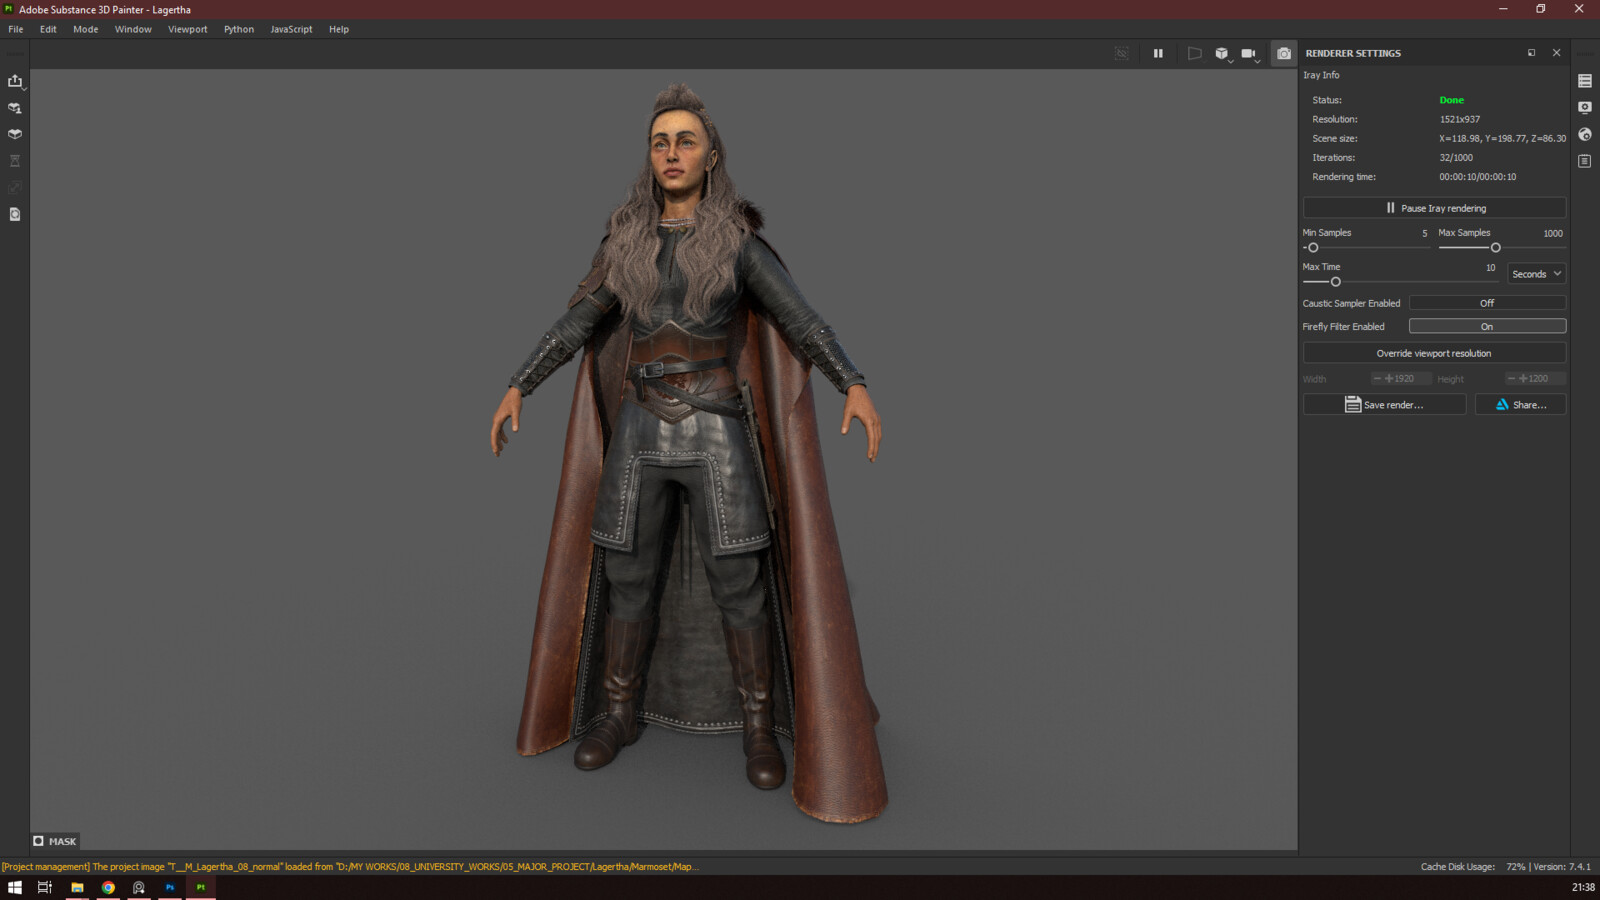This screenshot has width=1600, height=900.
Task: Click Override viewport resolution button
Action: (1434, 353)
